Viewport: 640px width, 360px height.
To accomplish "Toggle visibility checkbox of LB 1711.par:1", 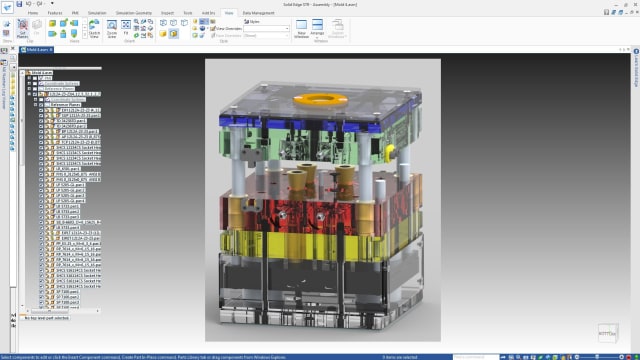I will click(x=41, y=206).
